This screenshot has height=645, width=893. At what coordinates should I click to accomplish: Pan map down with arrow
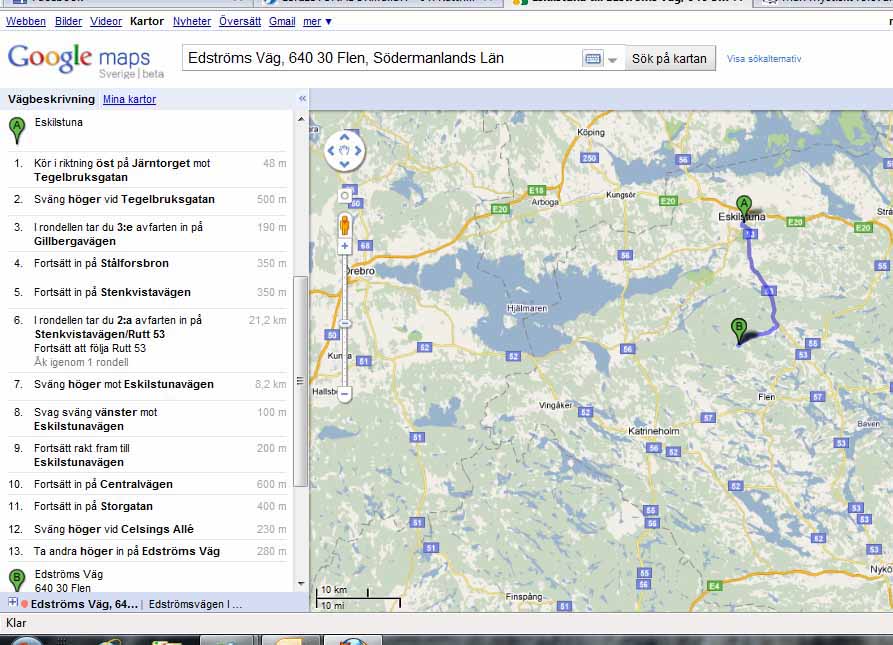point(345,164)
